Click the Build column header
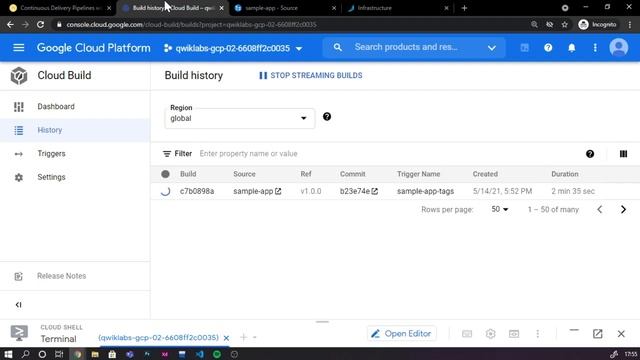The image size is (640, 360). (188, 174)
